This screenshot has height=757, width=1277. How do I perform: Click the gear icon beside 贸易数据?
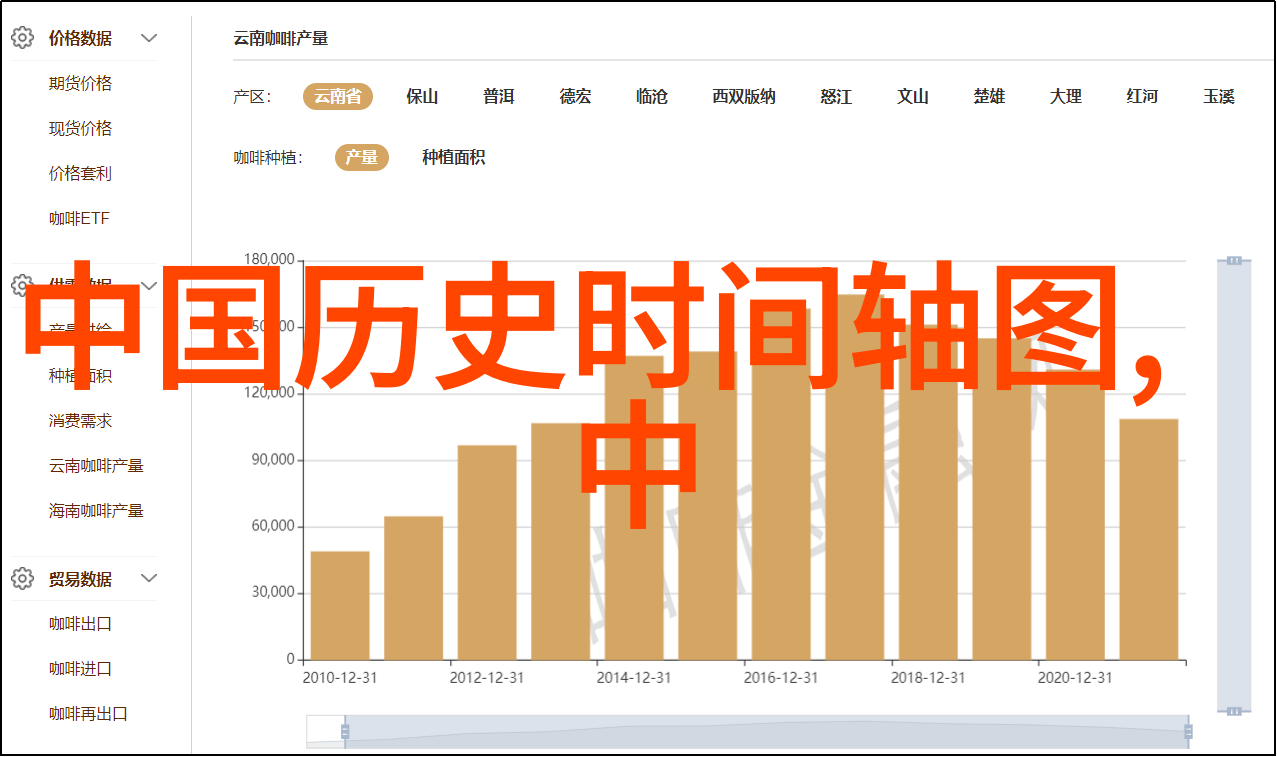22,578
